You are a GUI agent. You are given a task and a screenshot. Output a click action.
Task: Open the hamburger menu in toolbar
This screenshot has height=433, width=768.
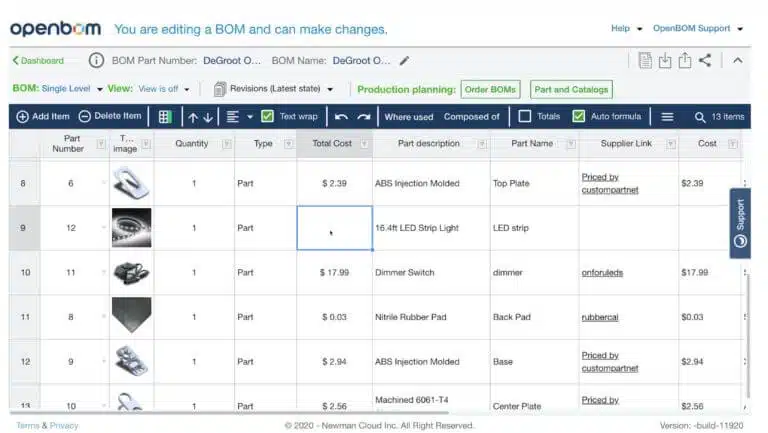667,117
